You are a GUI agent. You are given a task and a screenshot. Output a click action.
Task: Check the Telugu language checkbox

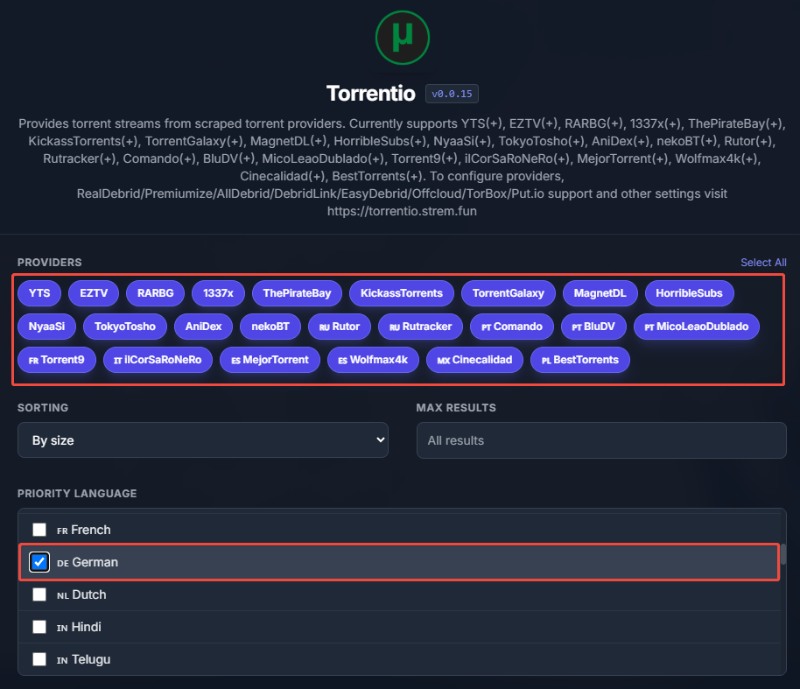[x=39, y=659]
